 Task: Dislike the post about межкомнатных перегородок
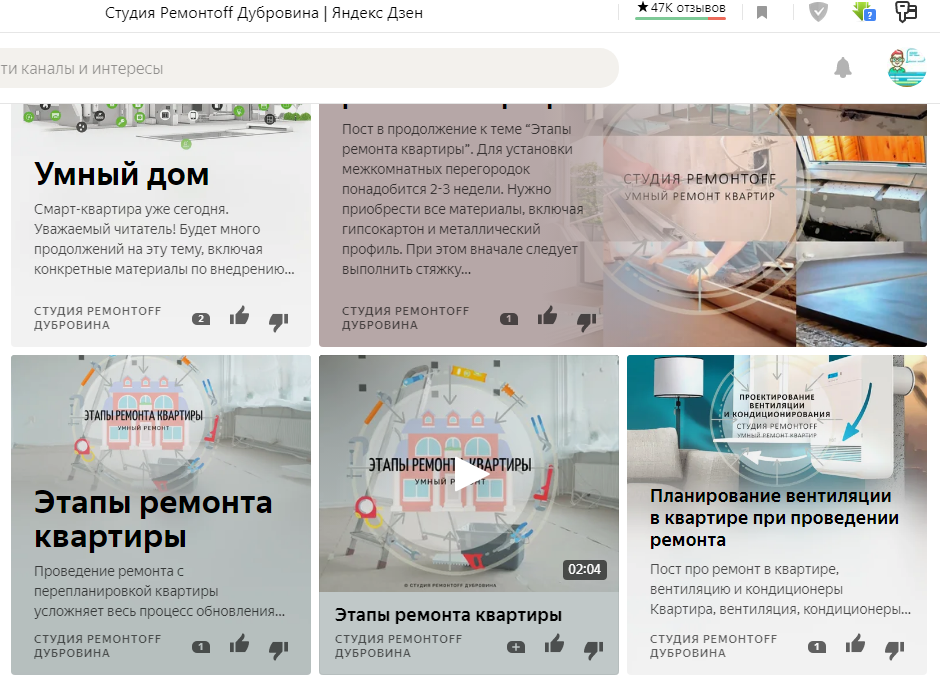pyautogui.click(x=586, y=321)
